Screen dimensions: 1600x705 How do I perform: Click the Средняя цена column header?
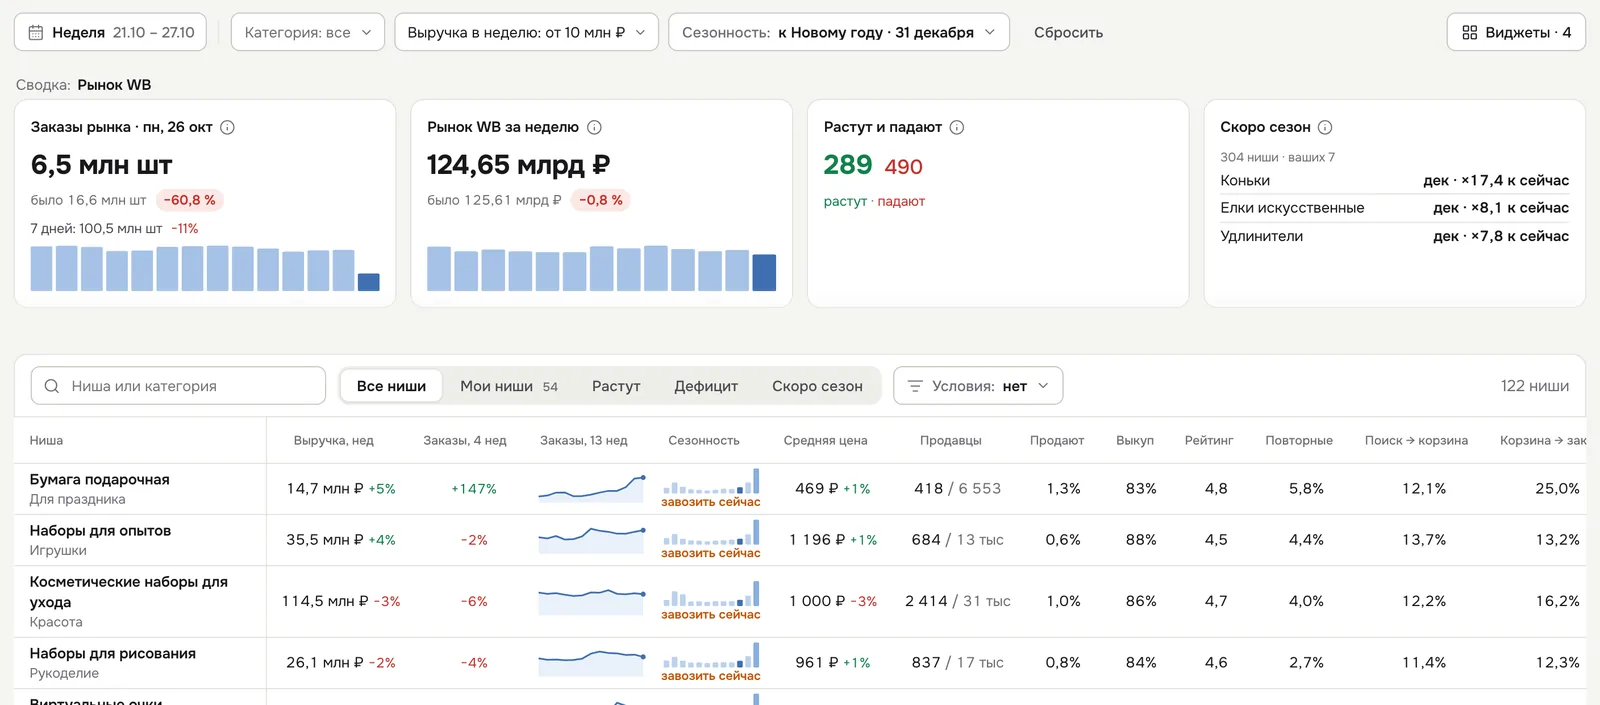pyautogui.click(x=825, y=440)
